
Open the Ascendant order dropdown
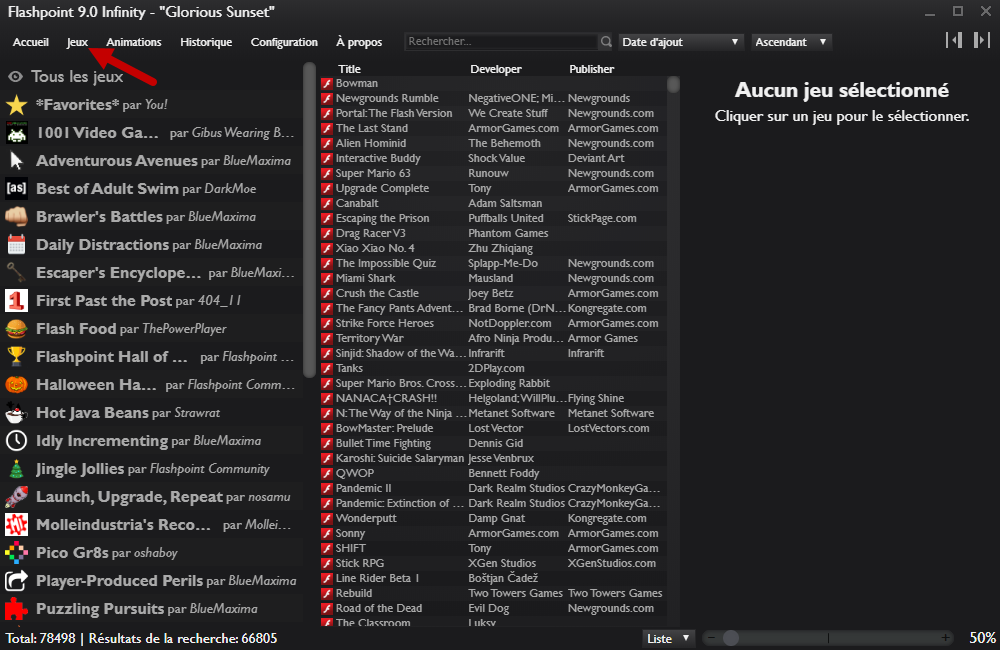click(791, 42)
